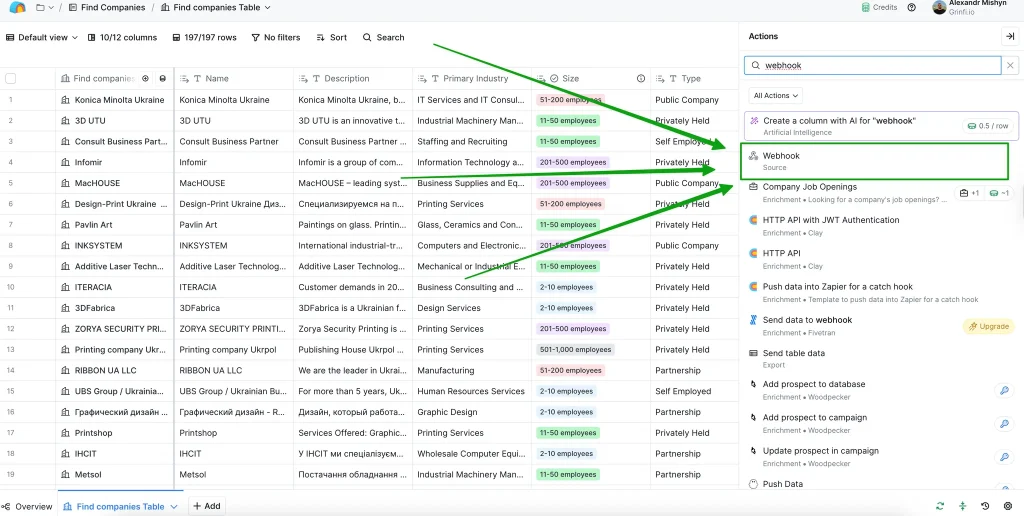Click the settings gear in bottom bar
The height and width of the screenshot is (516, 1024).
click(1007, 506)
